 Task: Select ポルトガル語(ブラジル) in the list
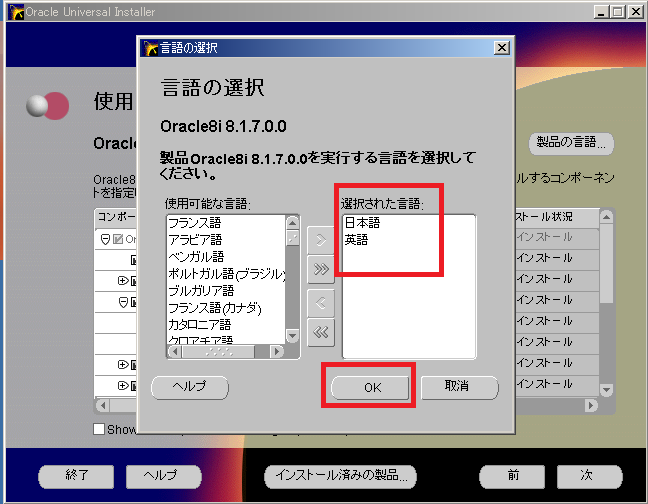[226, 274]
